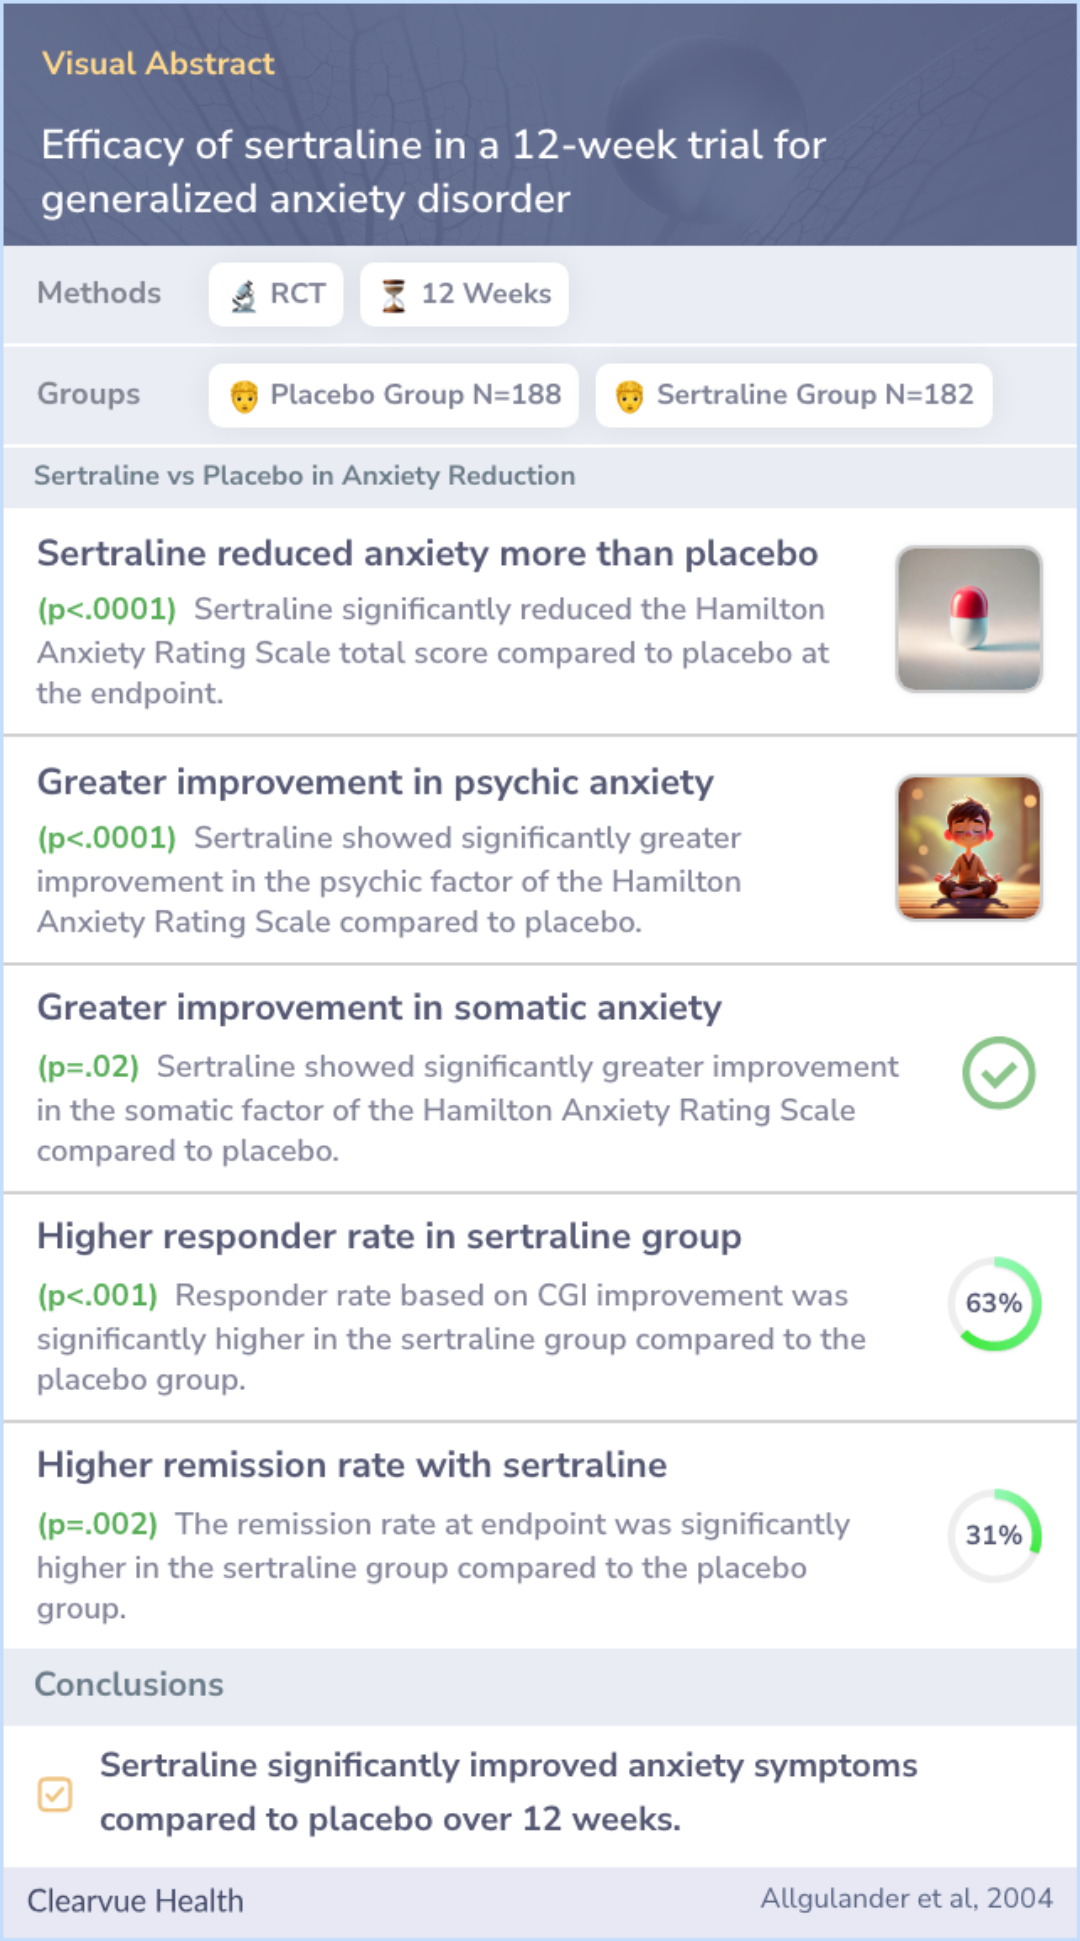Click the Sertraline vs Placebo section header
This screenshot has width=1080, height=1941.
pos(305,476)
